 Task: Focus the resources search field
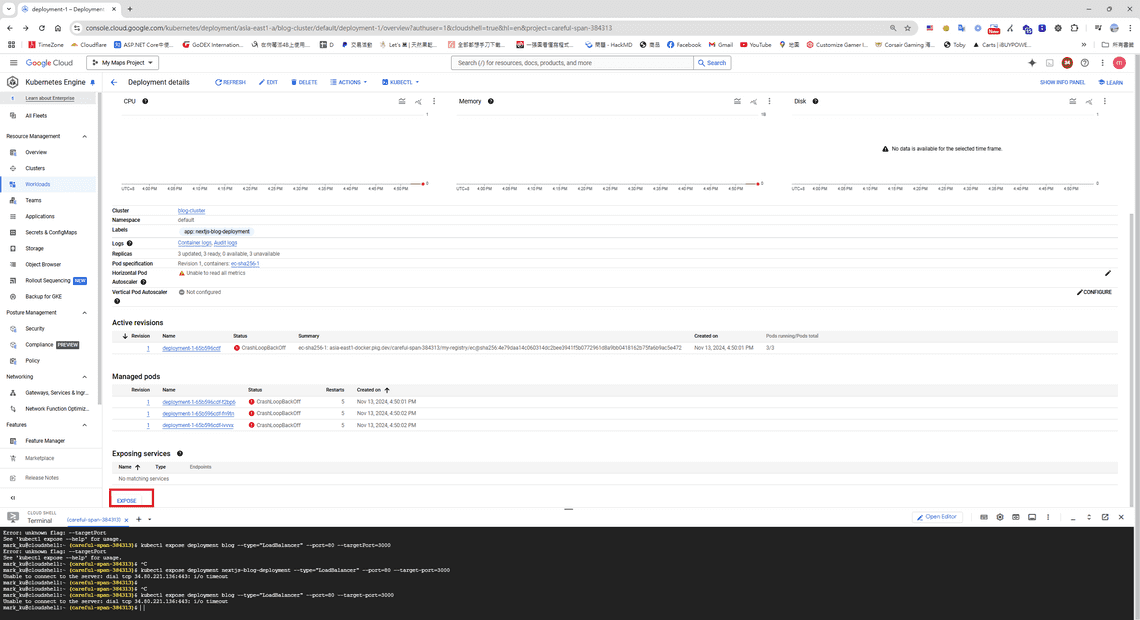(572, 63)
